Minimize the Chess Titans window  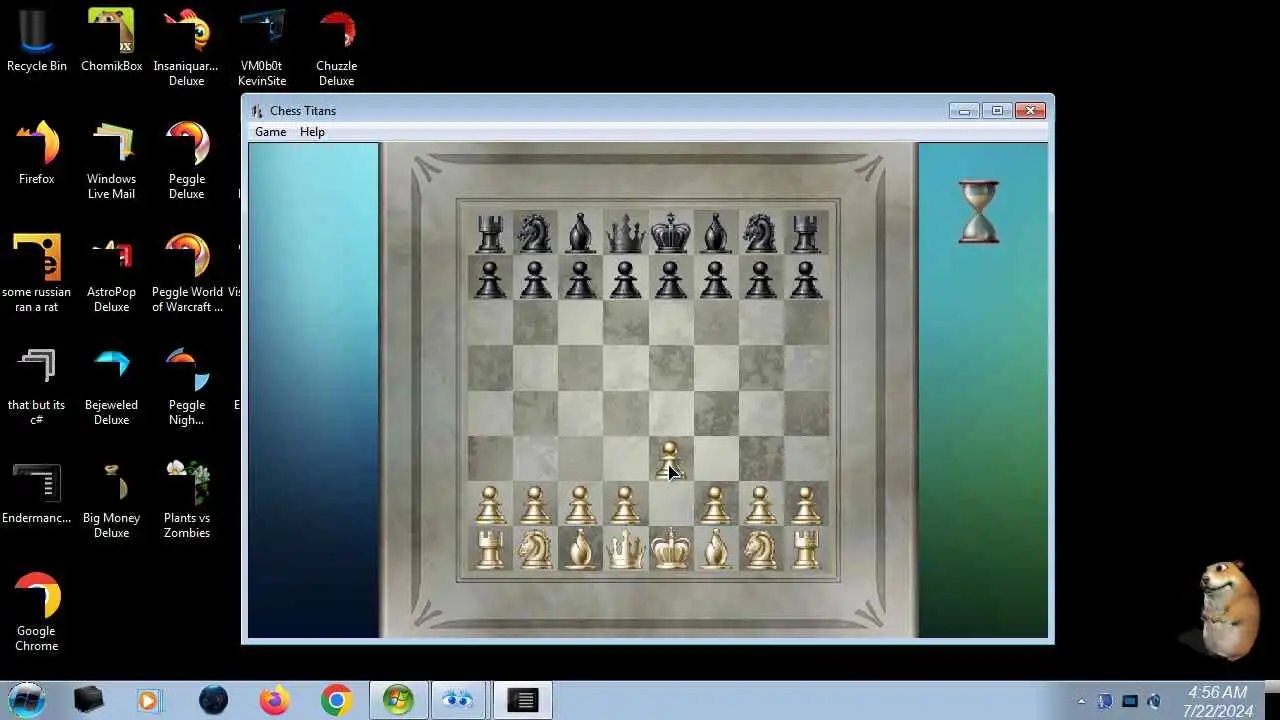point(964,110)
